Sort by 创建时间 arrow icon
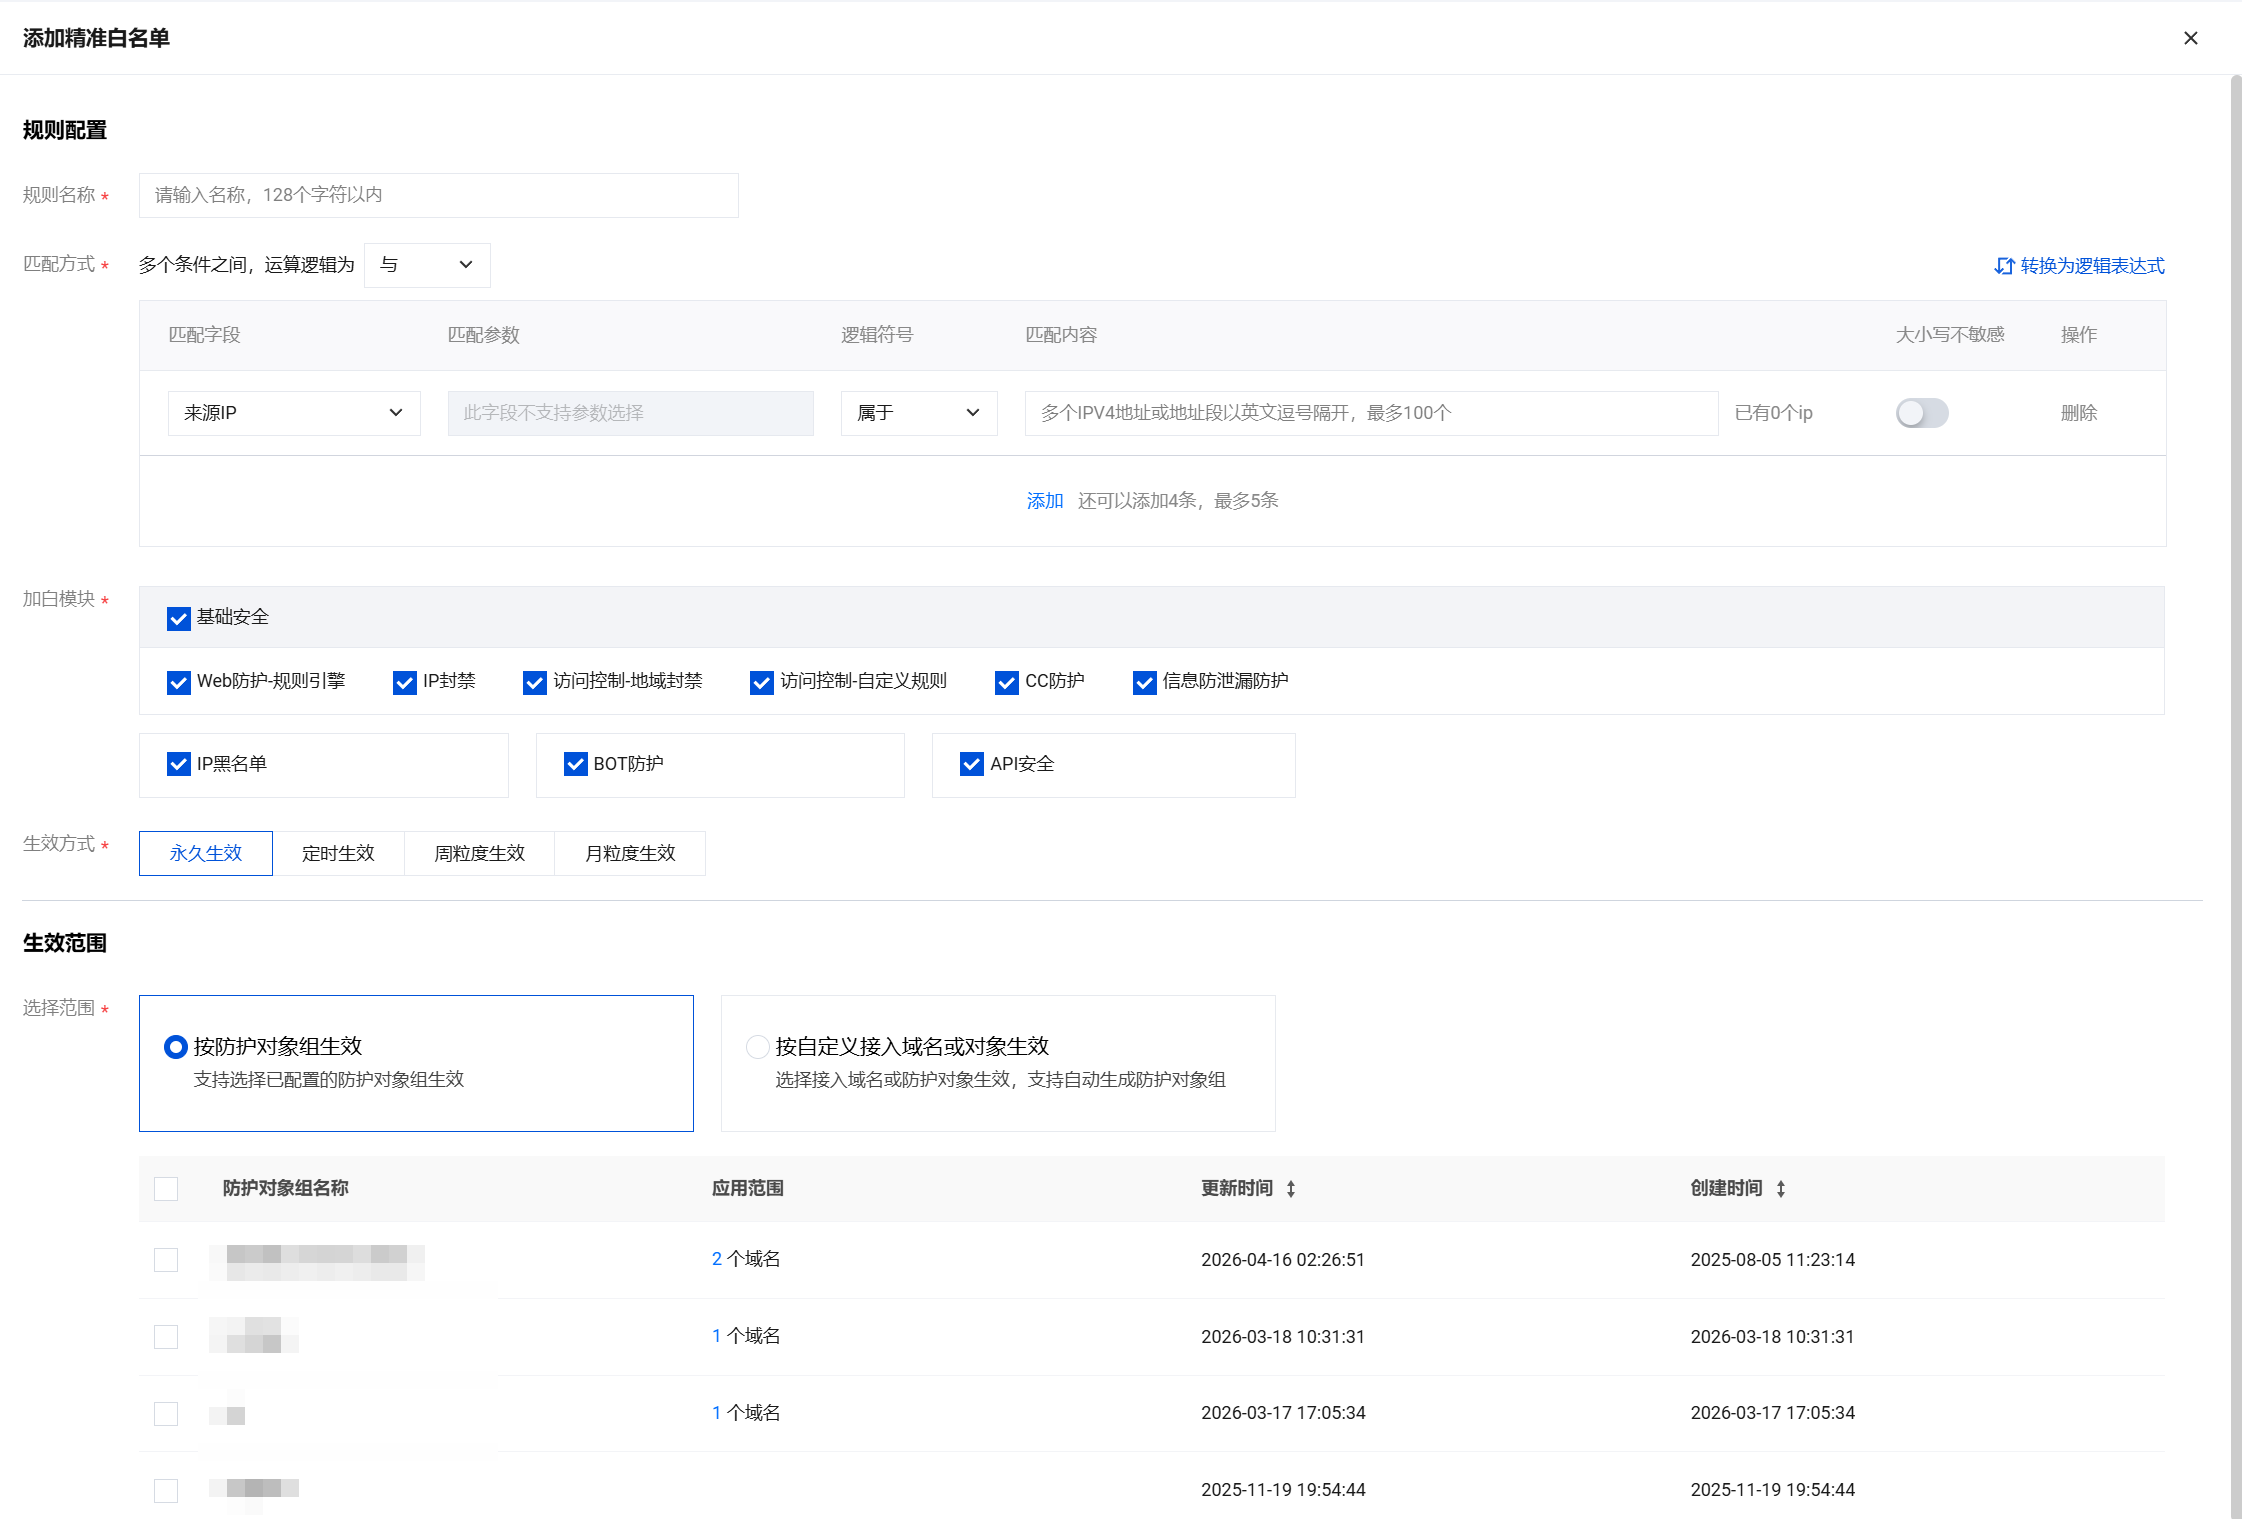 [x=1781, y=1189]
